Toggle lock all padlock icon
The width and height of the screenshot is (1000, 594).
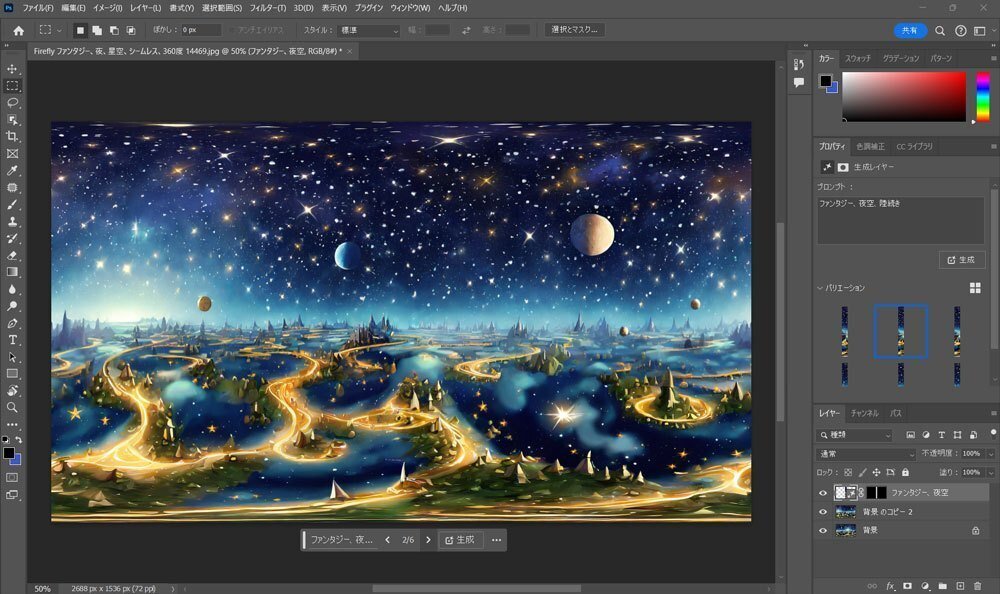tap(905, 472)
